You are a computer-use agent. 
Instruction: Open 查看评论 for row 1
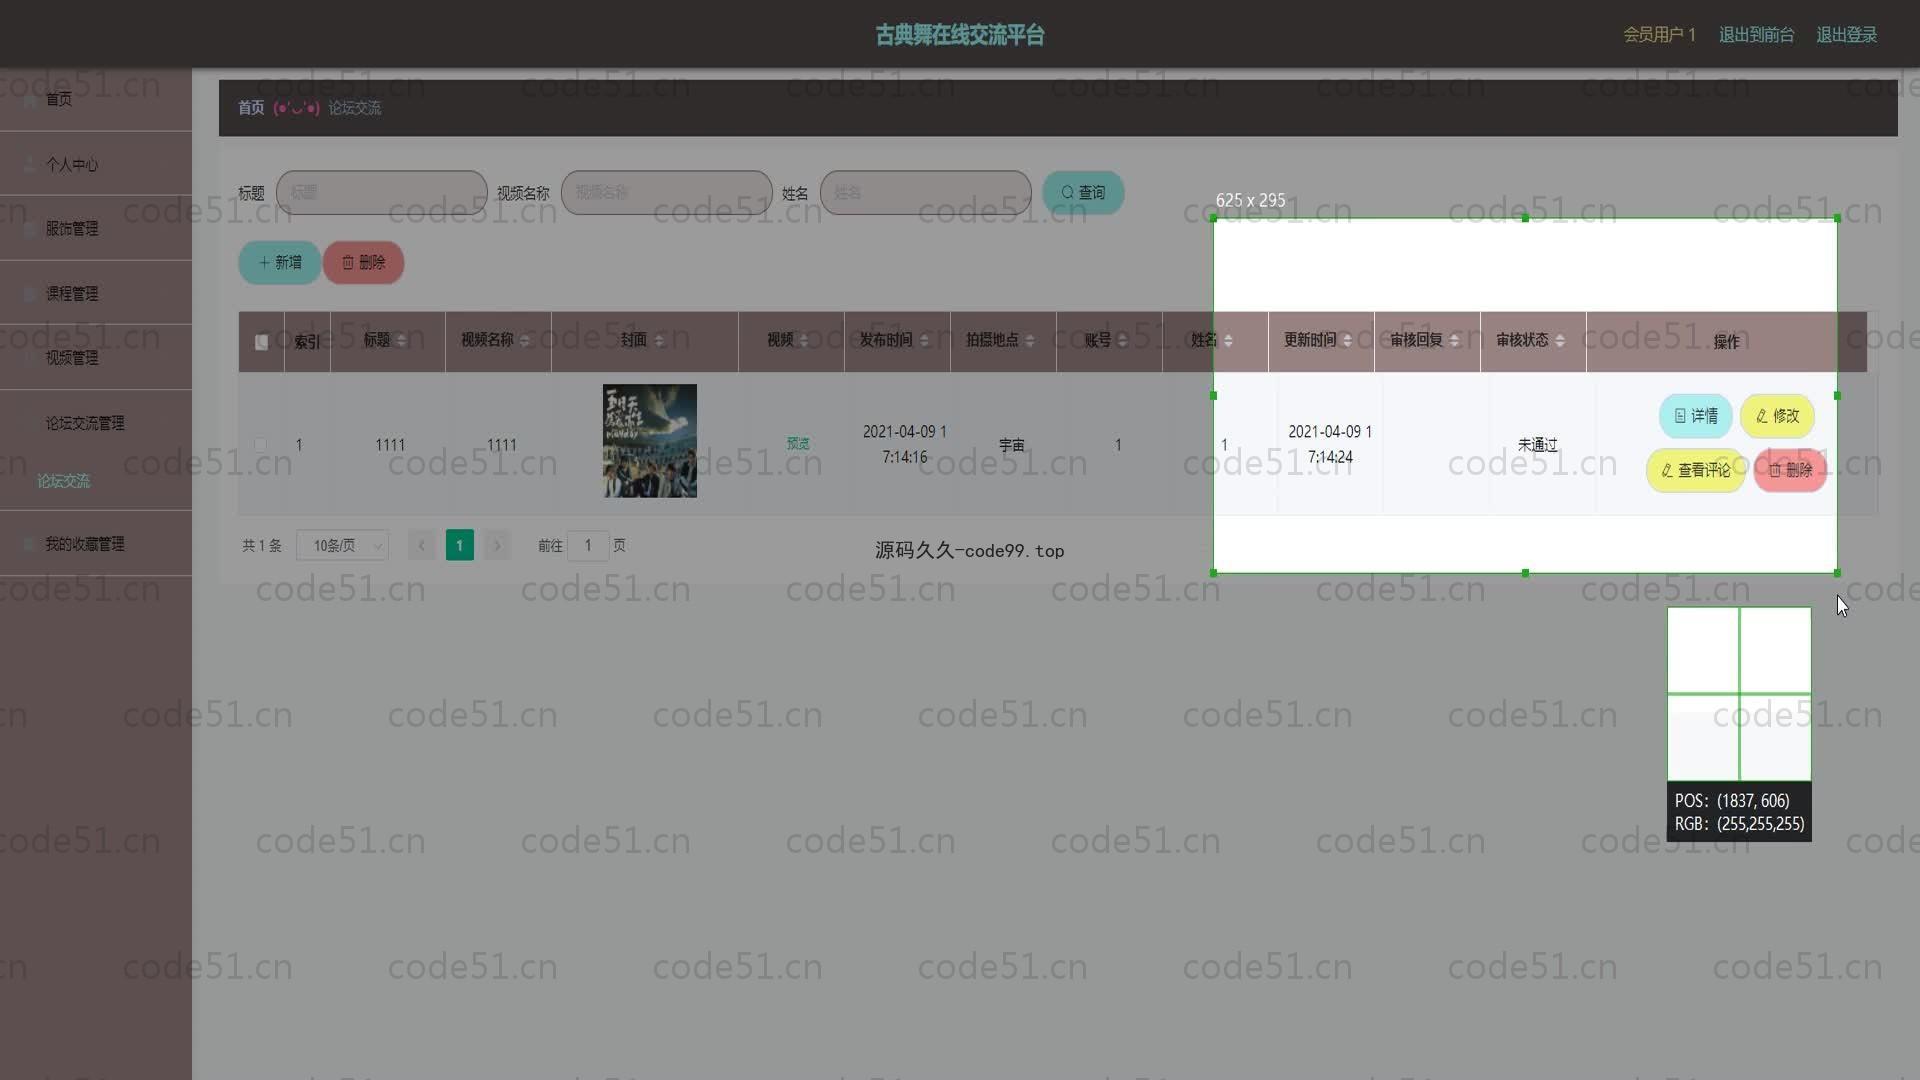(x=1695, y=470)
